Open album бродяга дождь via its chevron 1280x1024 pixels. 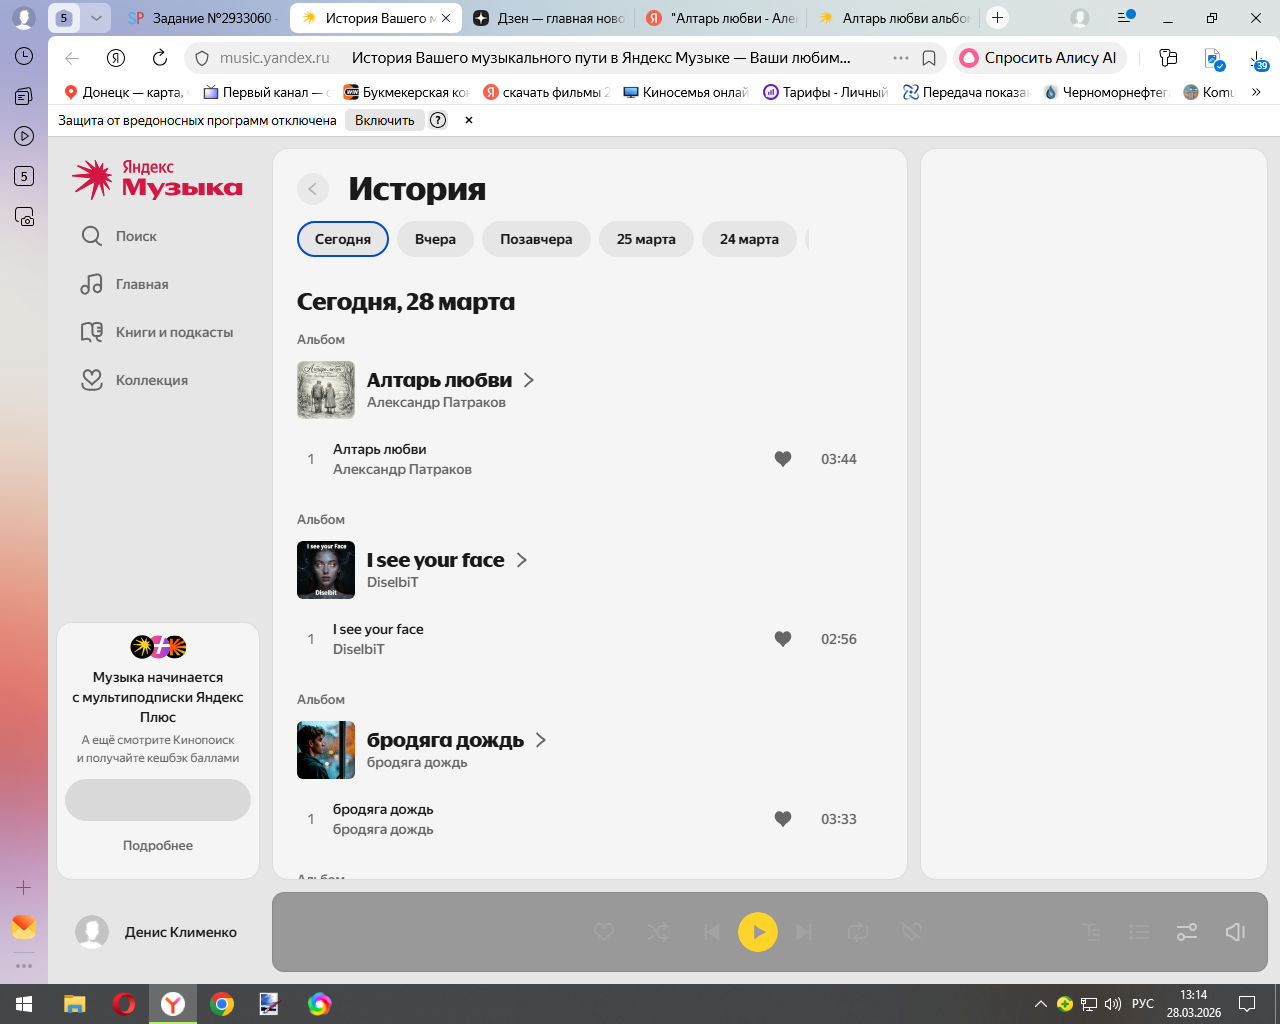[541, 740]
